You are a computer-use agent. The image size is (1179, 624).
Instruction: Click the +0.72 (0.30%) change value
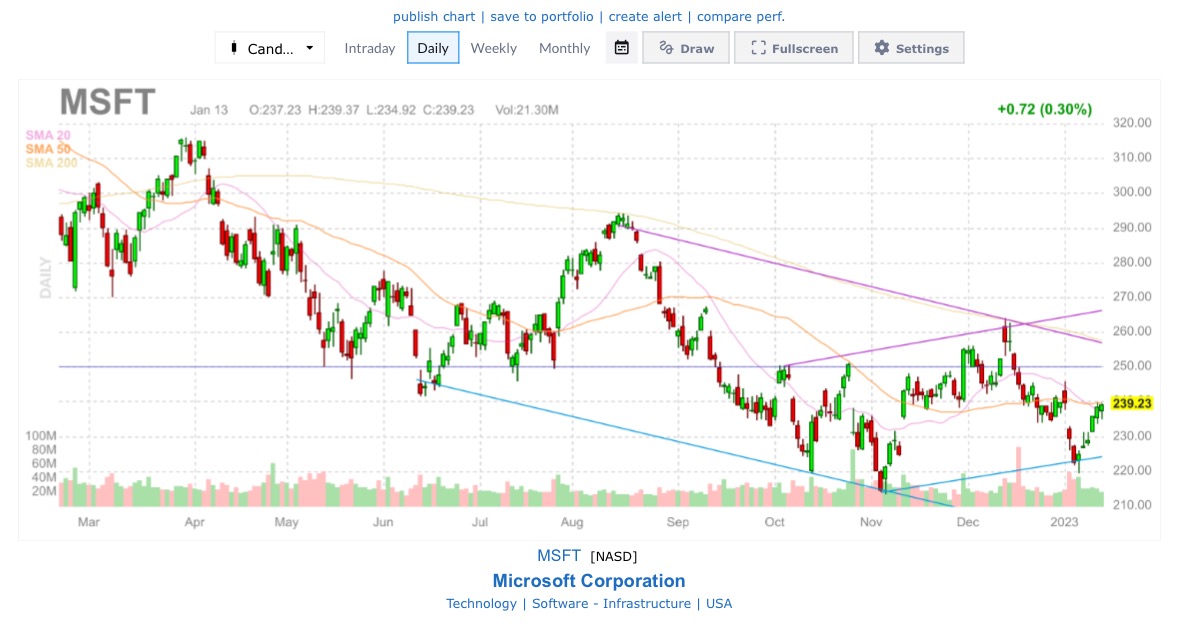click(1044, 109)
